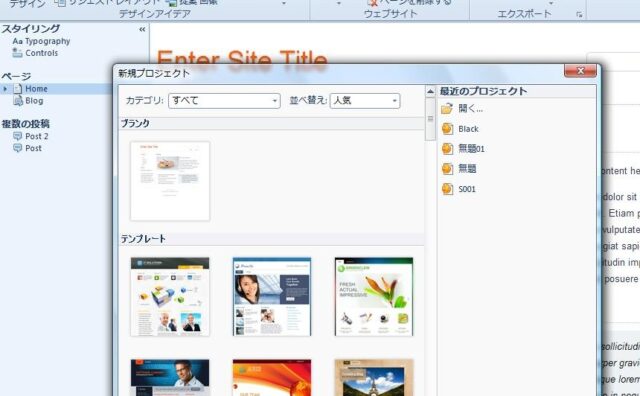Click the 無題01 project orange icon

(447, 149)
